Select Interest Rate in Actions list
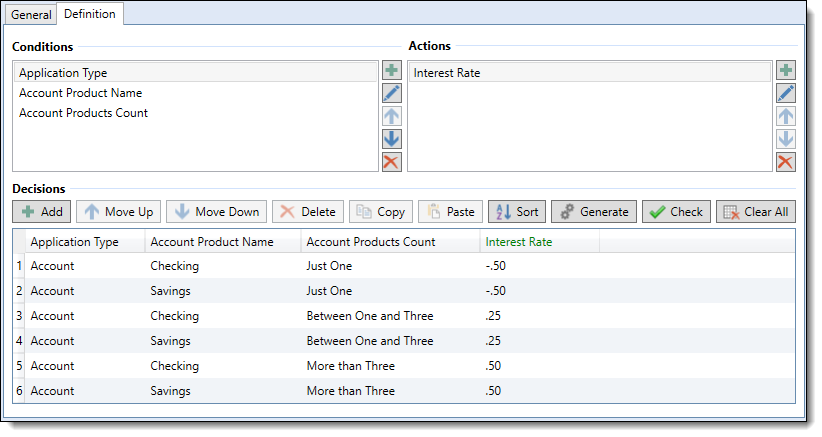The height and width of the screenshot is (437, 822). coord(589,73)
